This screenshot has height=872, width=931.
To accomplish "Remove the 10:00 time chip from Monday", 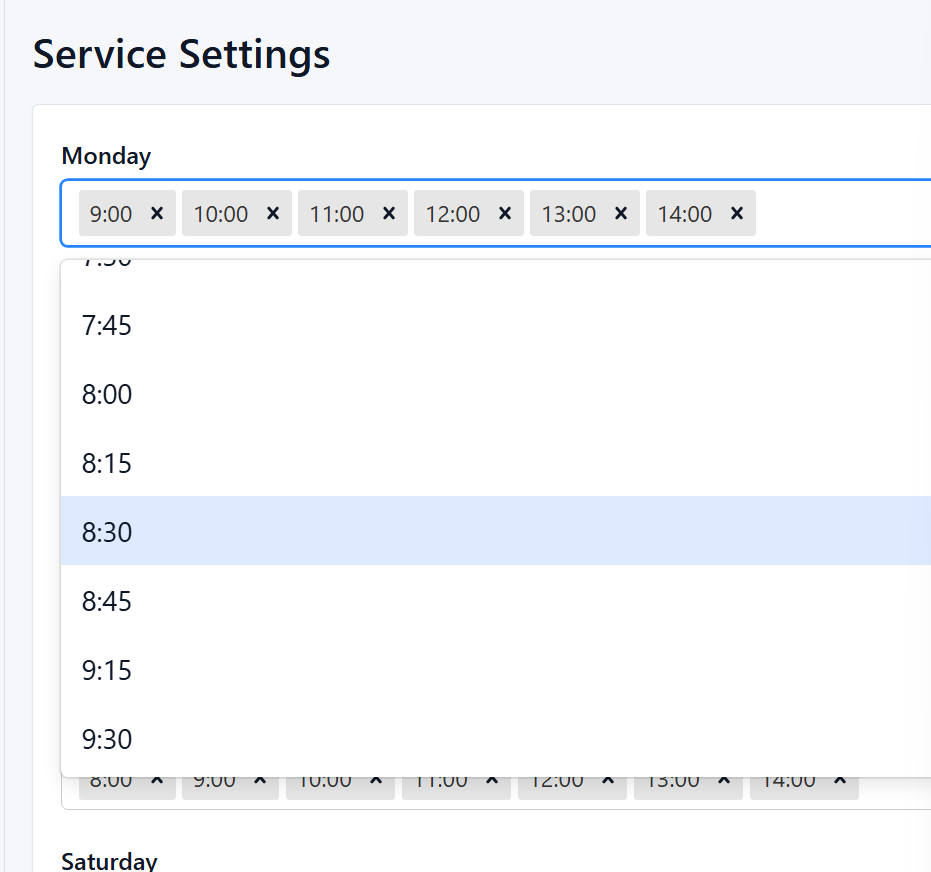I will click(273, 213).
